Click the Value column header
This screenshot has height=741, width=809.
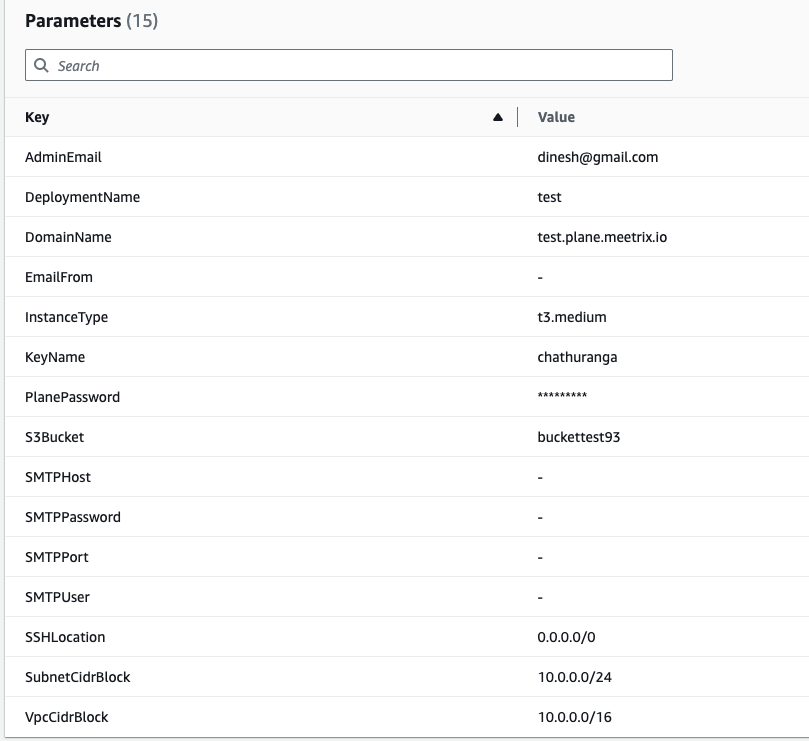[x=555, y=117]
